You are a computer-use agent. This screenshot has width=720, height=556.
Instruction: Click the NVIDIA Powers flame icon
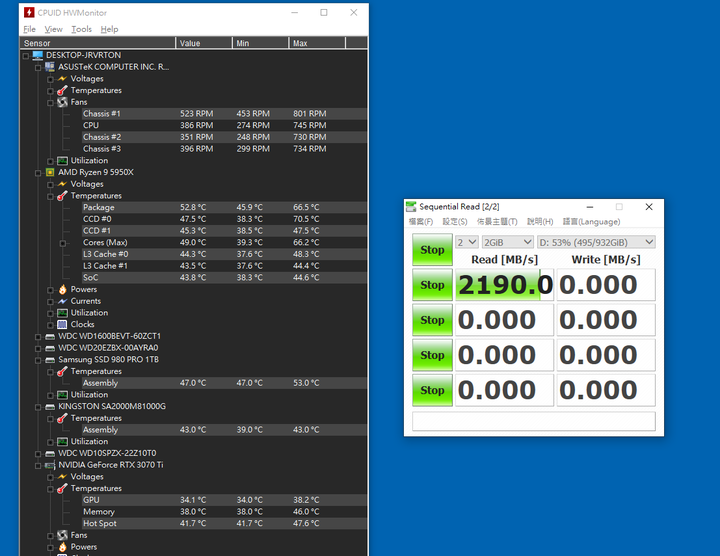click(62, 547)
